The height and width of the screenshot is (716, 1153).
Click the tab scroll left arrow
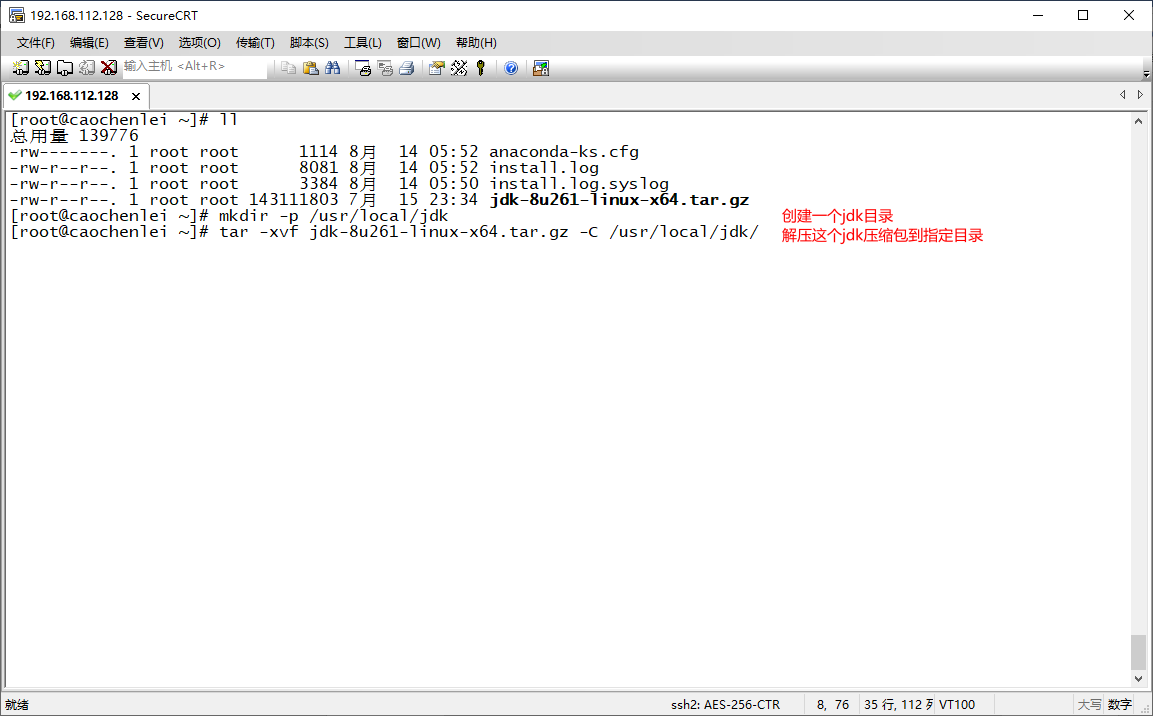coord(1122,95)
